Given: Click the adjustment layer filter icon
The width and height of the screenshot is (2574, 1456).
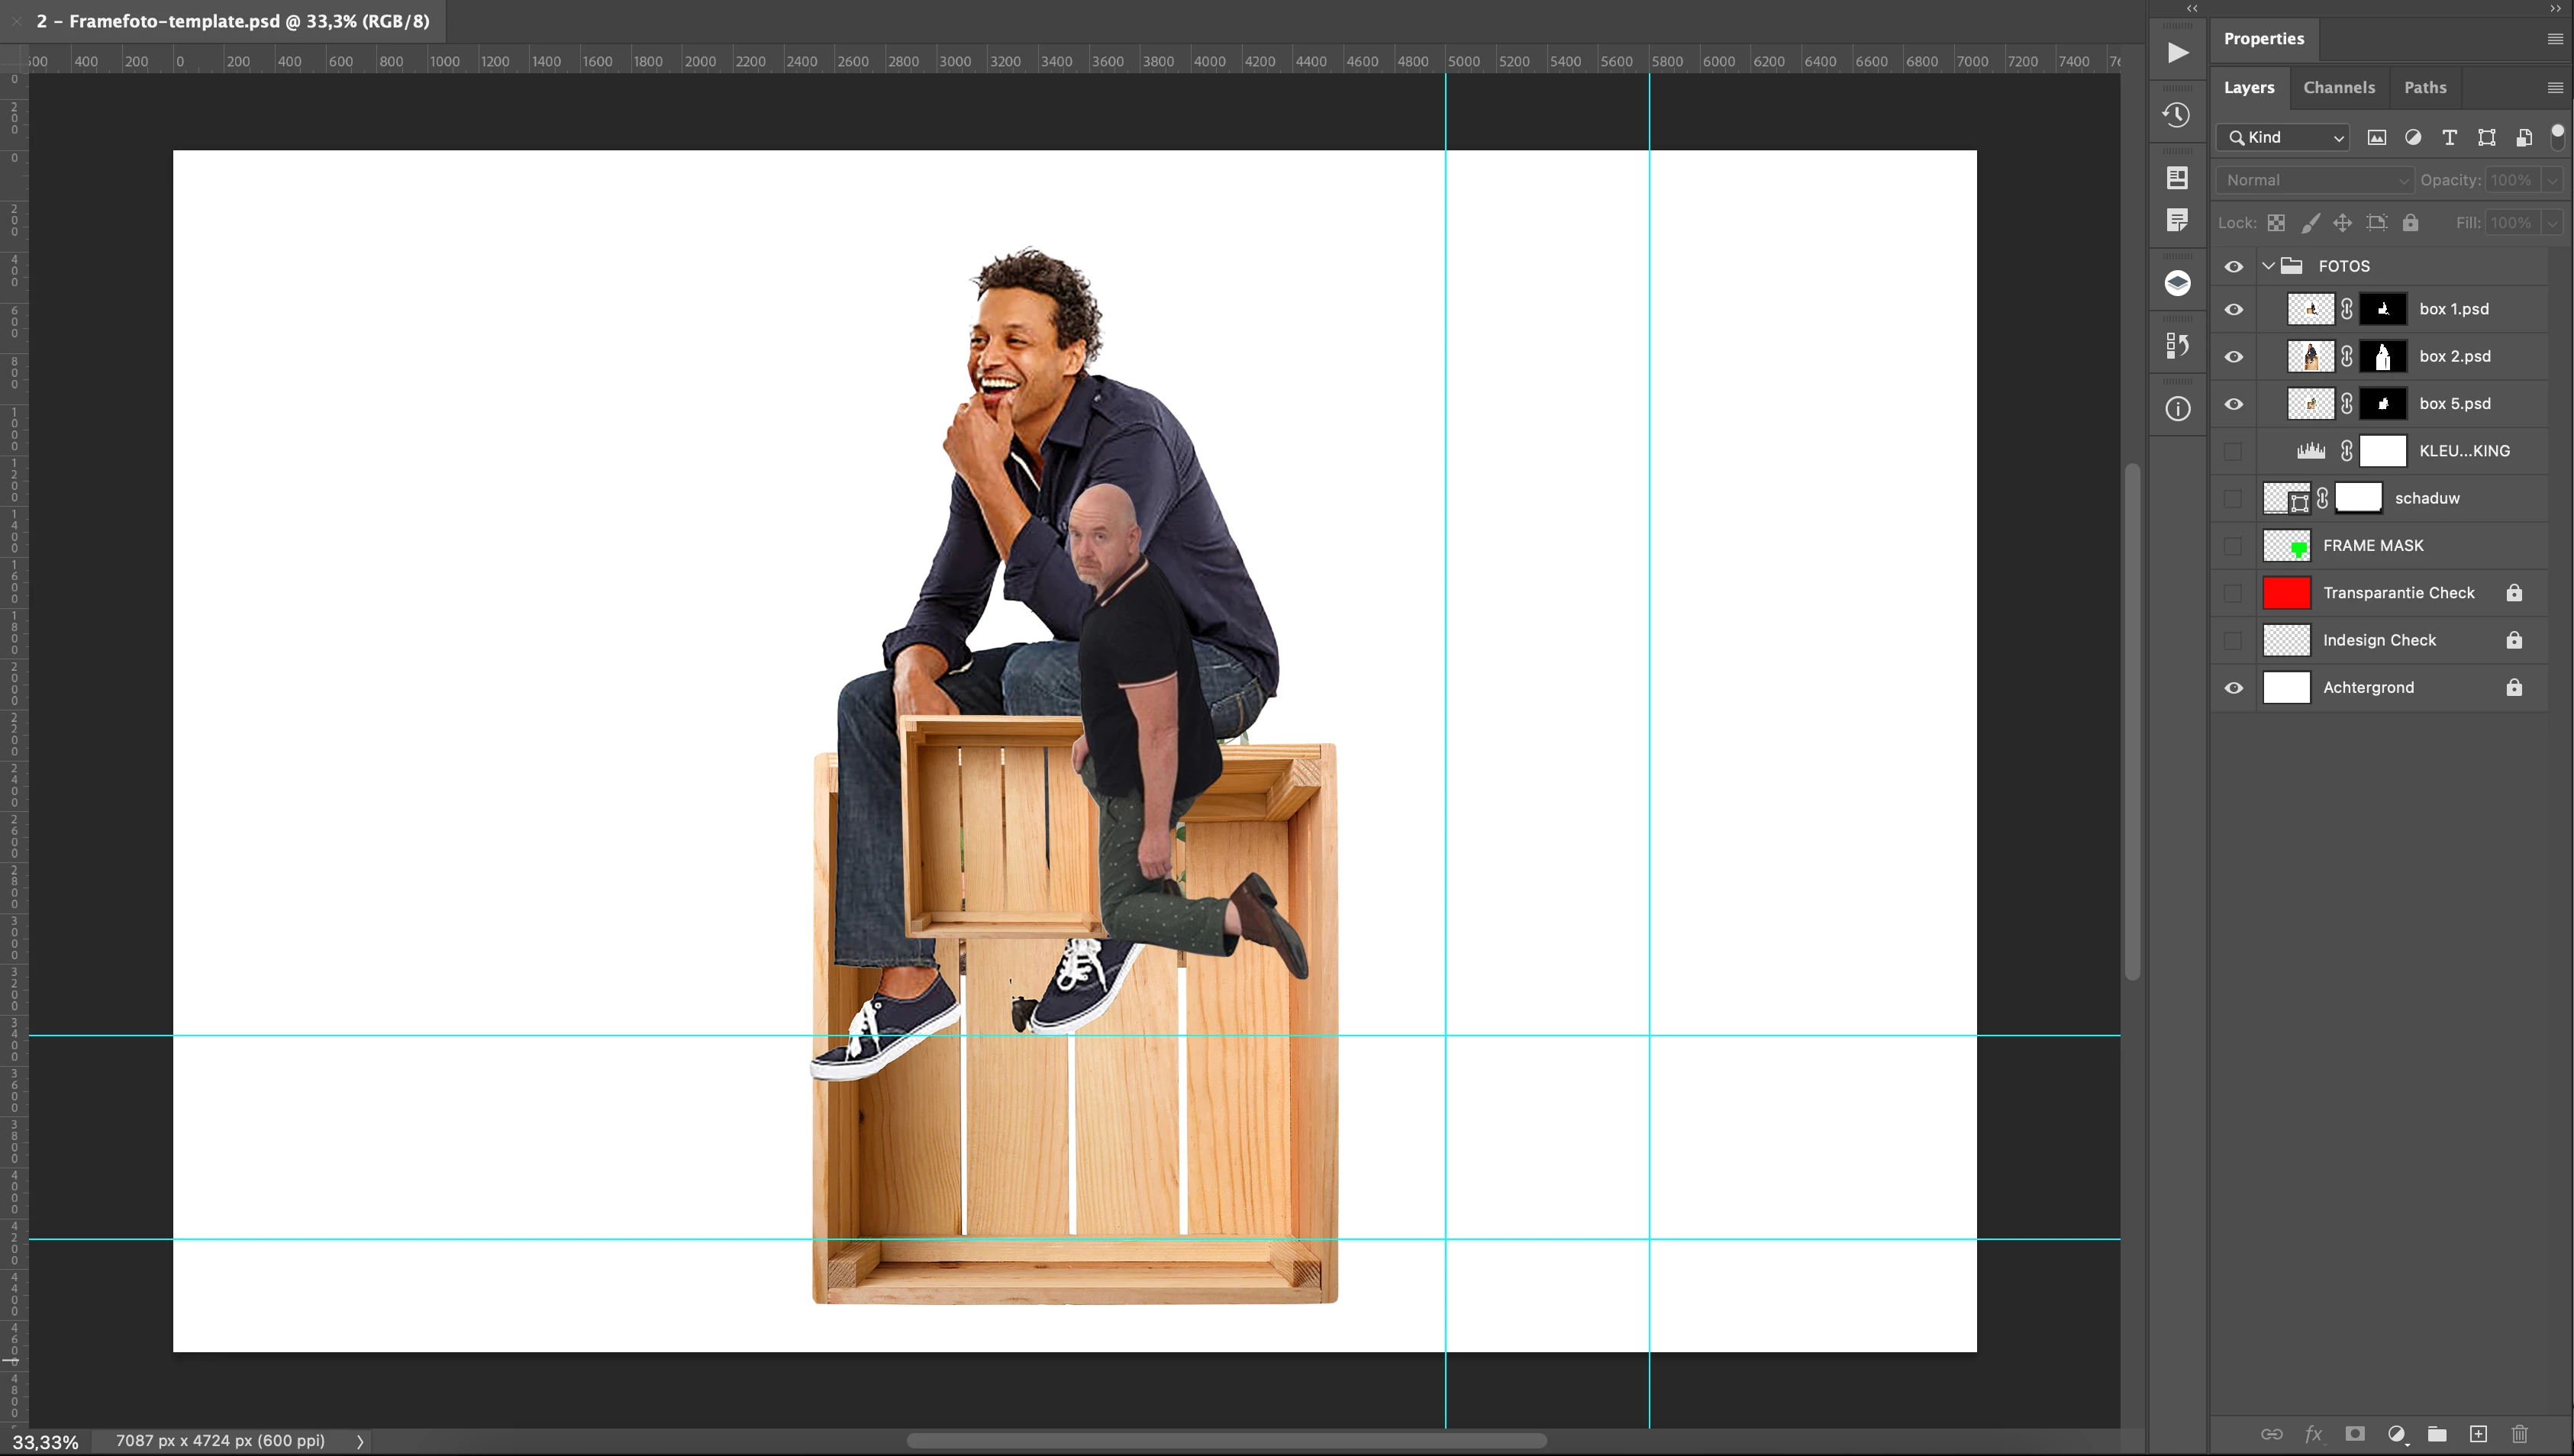Looking at the screenshot, I should point(2413,138).
